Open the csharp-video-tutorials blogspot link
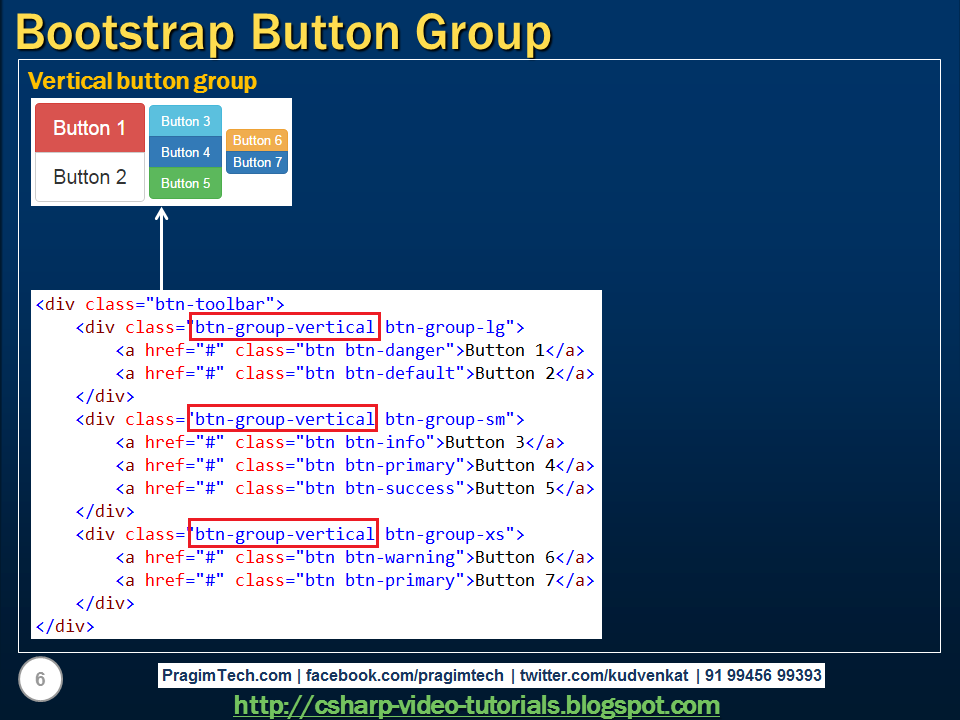This screenshot has width=960, height=720. coord(480,706)
